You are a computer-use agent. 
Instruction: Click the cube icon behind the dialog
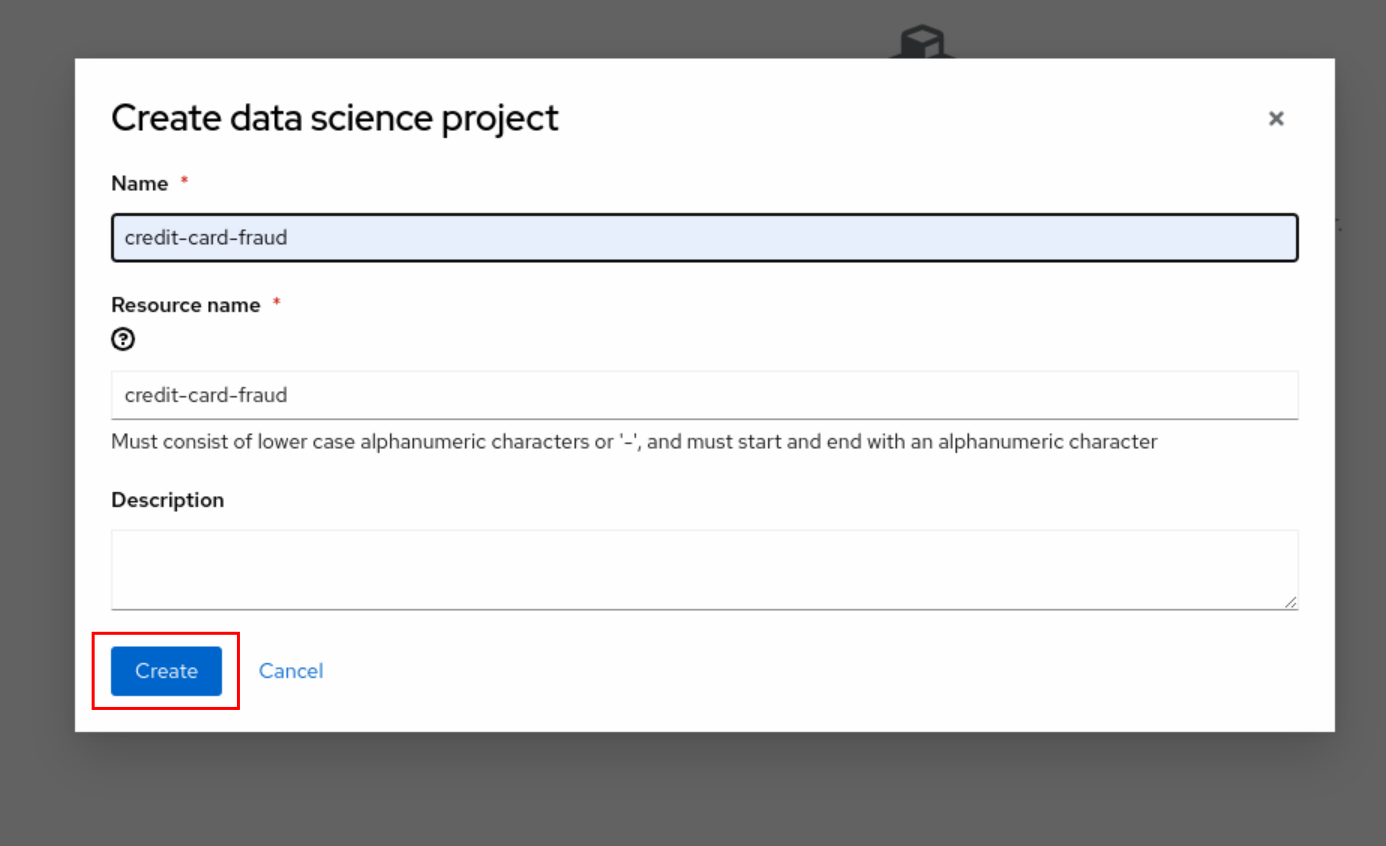coord(921,42)
